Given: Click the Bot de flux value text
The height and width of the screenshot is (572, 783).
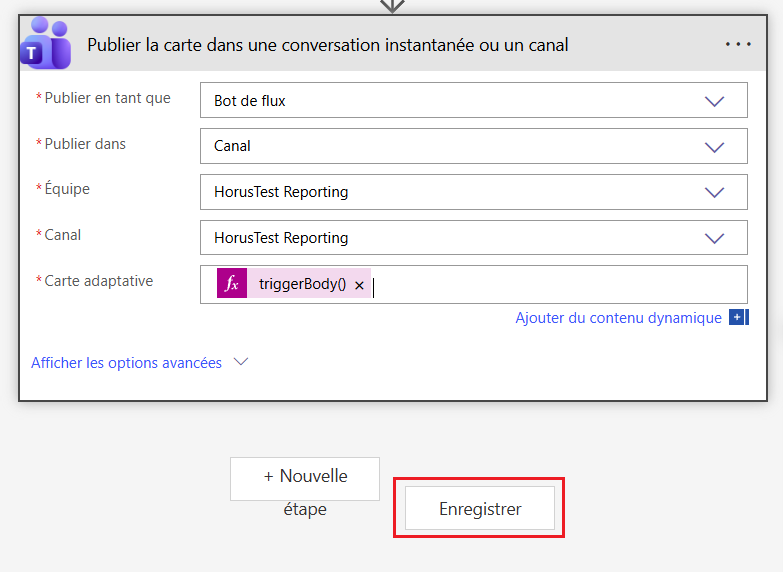Looking at the screenshot, I should (x=250, y=100).
